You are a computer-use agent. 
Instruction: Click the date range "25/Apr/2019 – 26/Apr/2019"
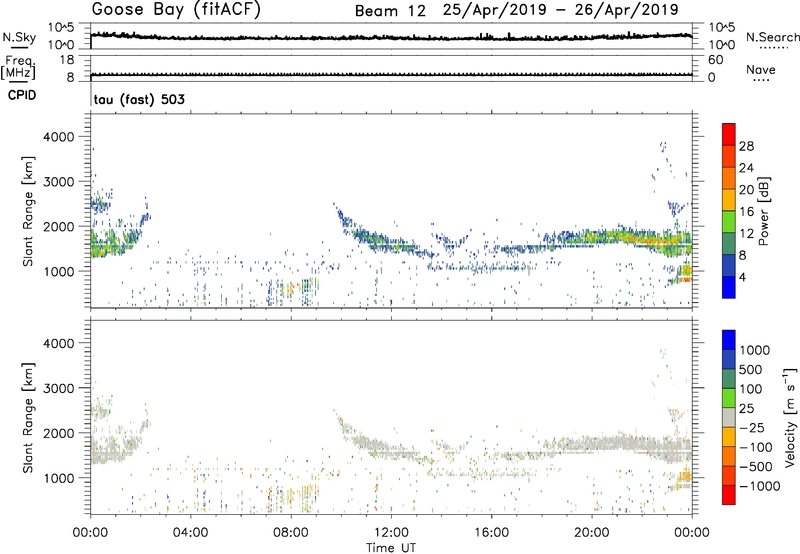click(x=560, y=10)
